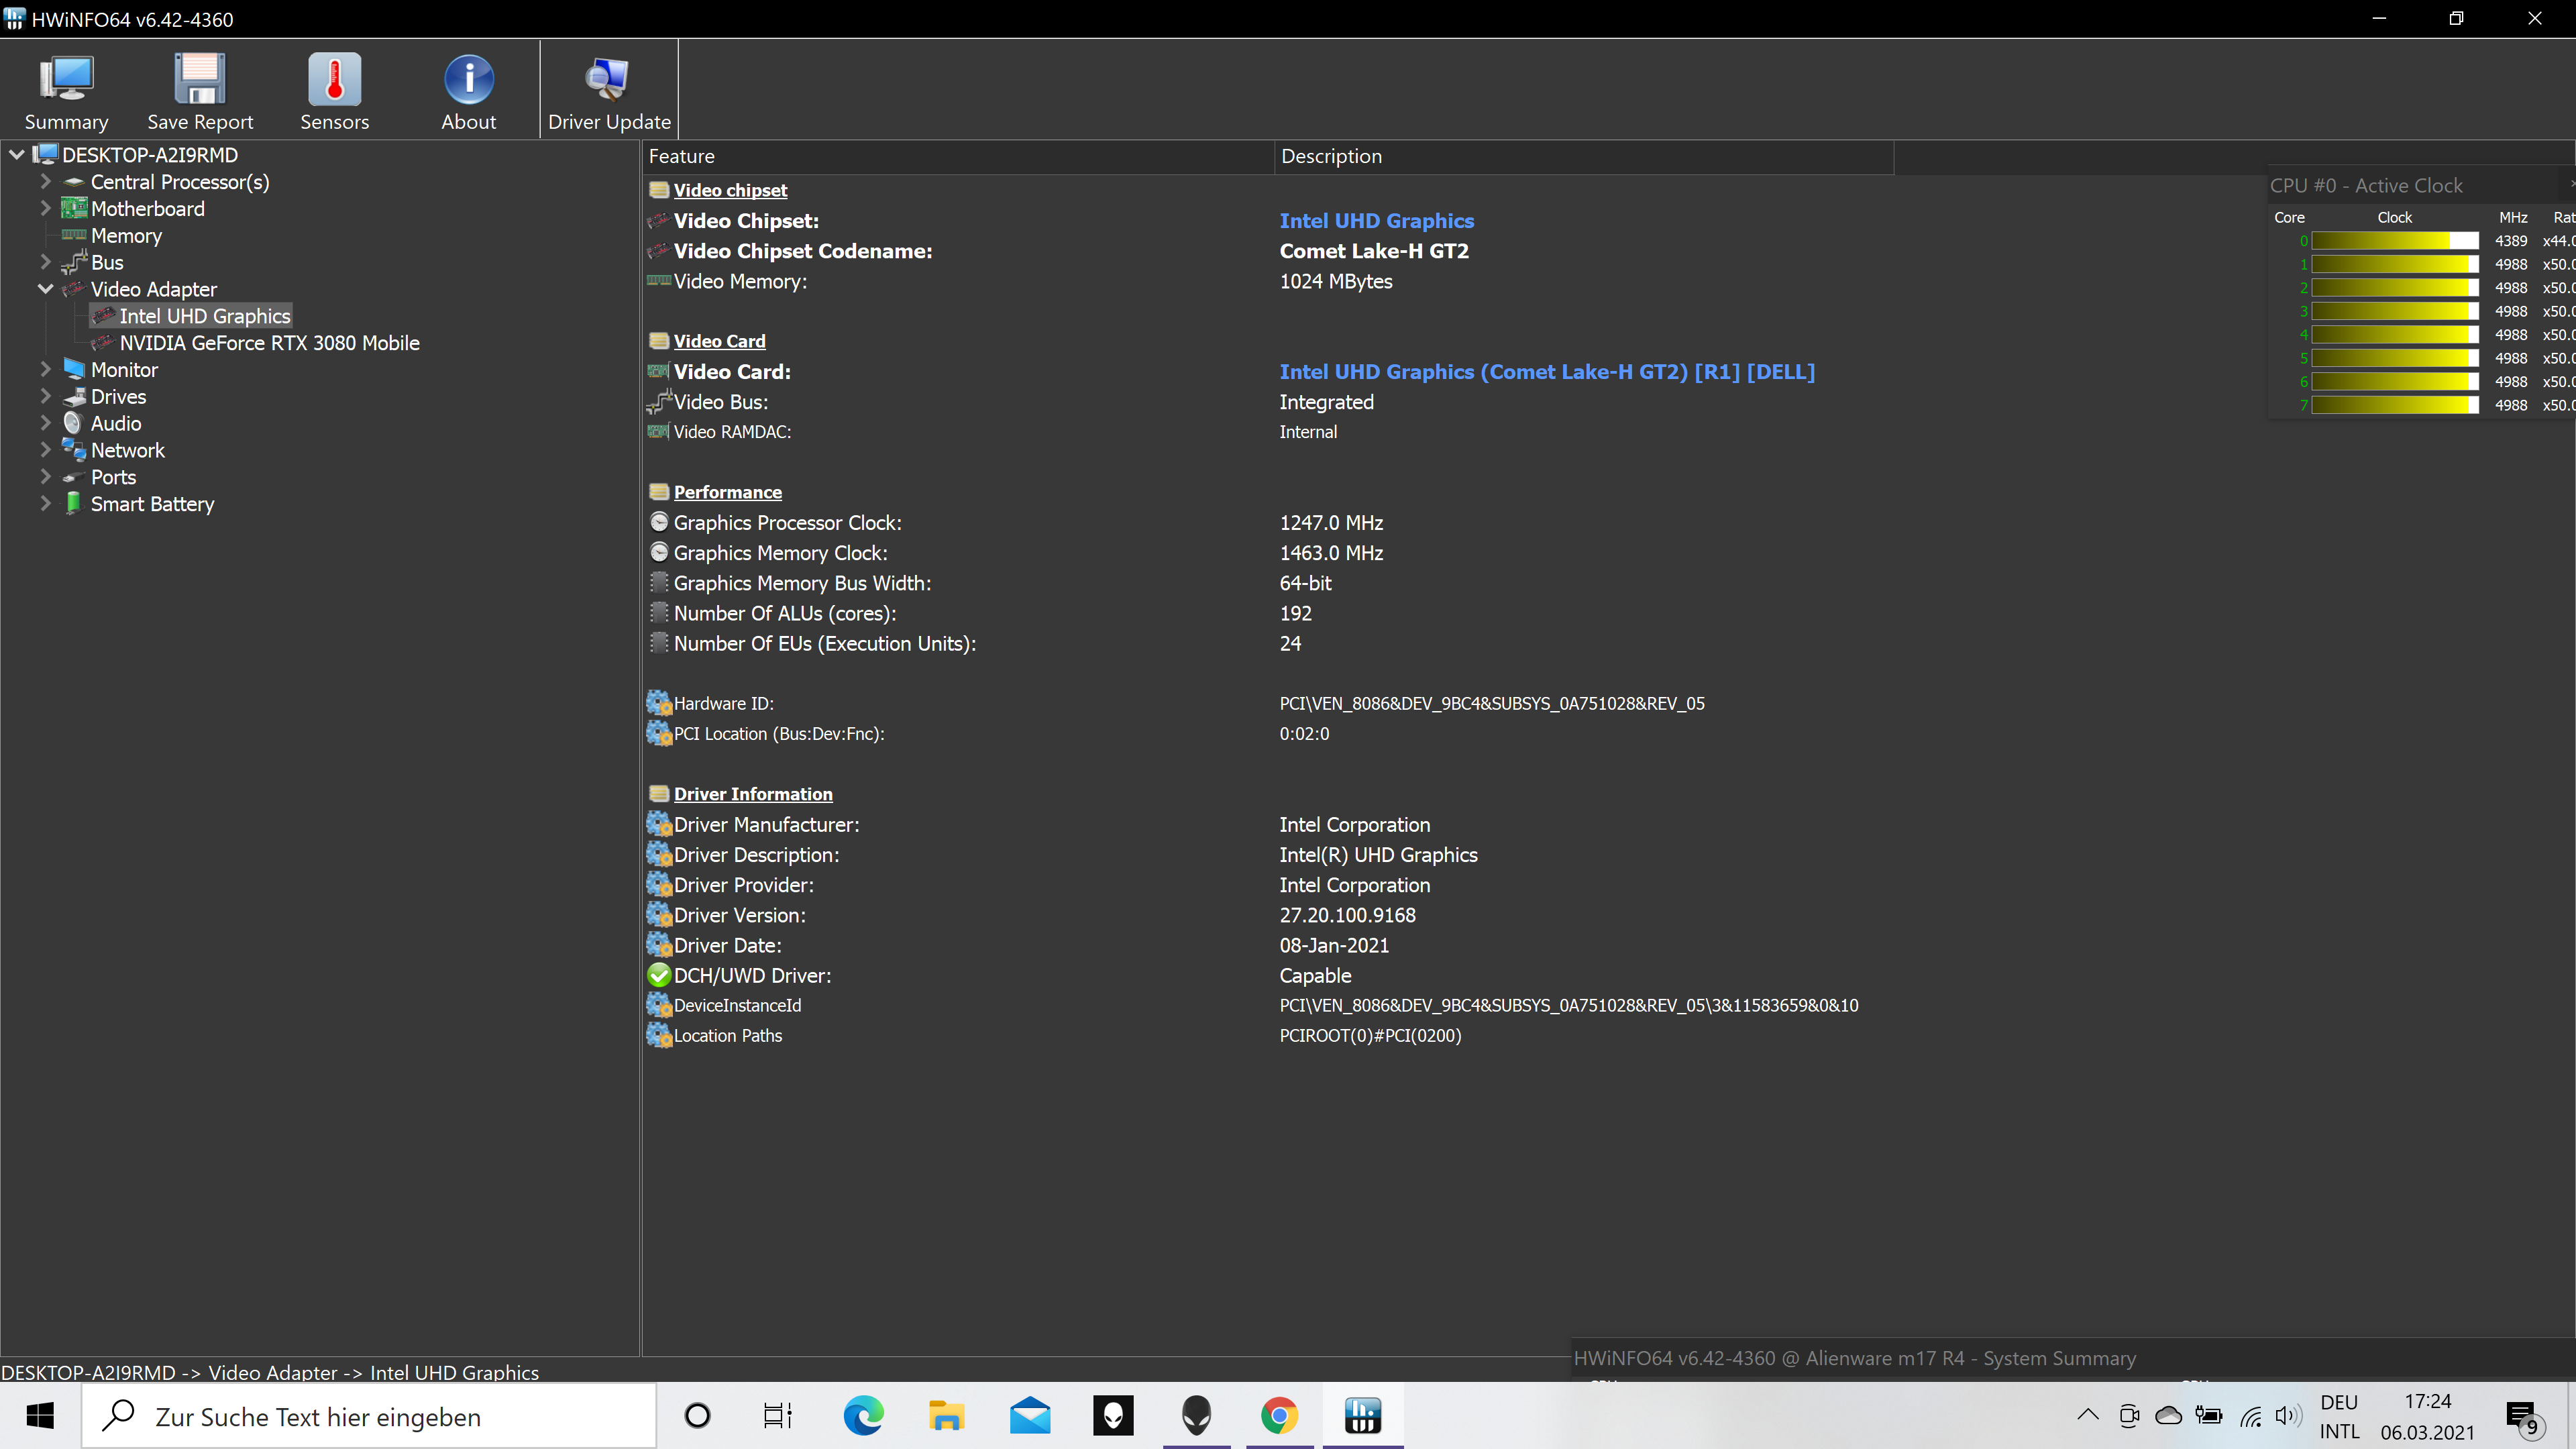Click the Save Report floppy icon

200,79
